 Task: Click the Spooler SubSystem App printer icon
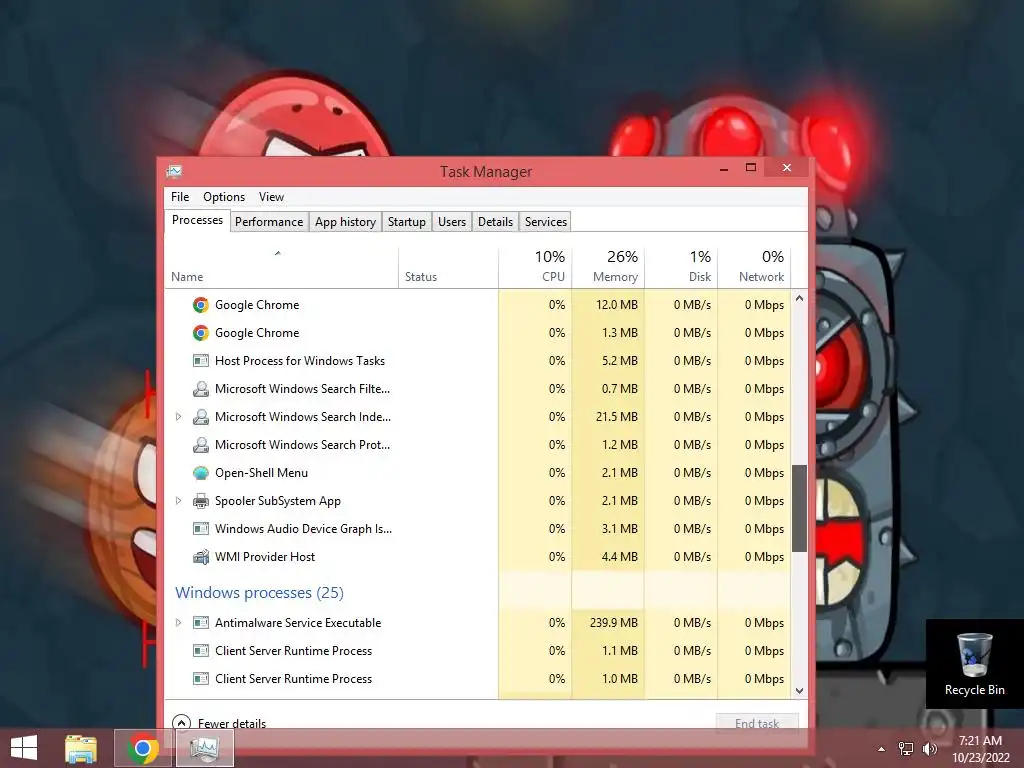coord(200,501)
